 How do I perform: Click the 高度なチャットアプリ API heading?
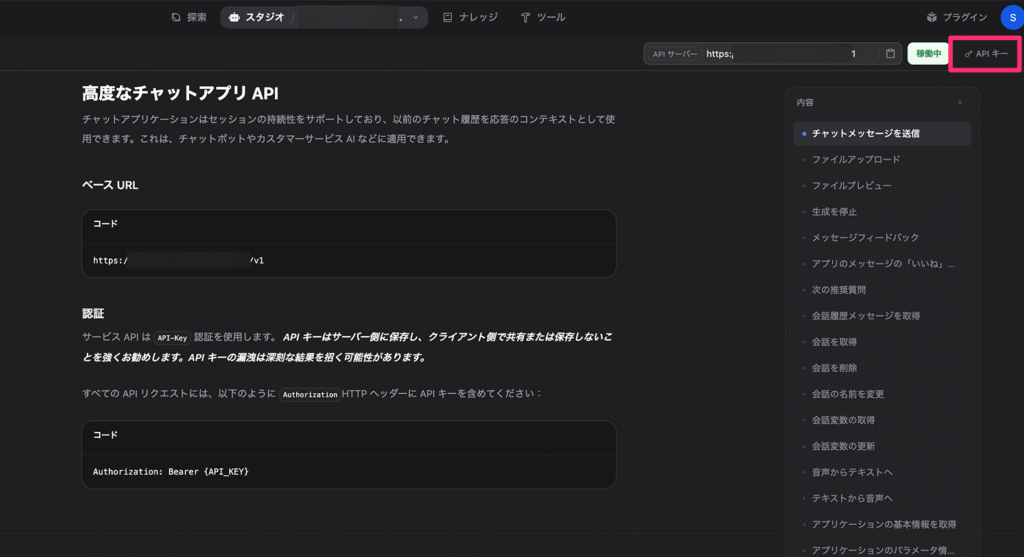180,93
